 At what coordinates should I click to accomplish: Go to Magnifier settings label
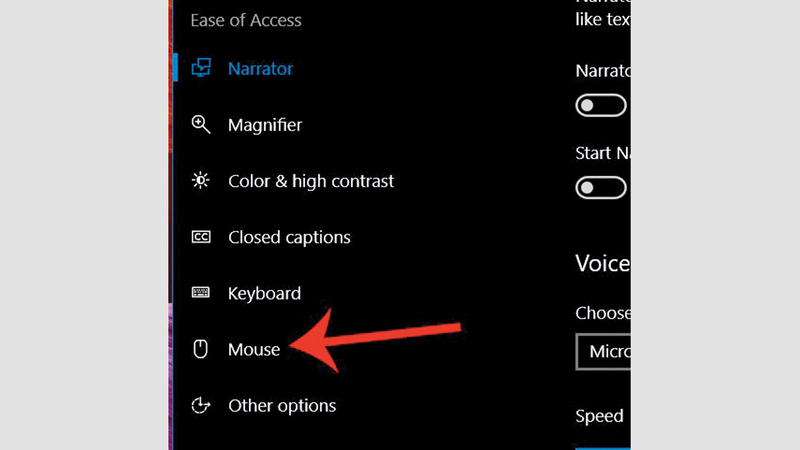pyautogui.click(x=265, y=125)
